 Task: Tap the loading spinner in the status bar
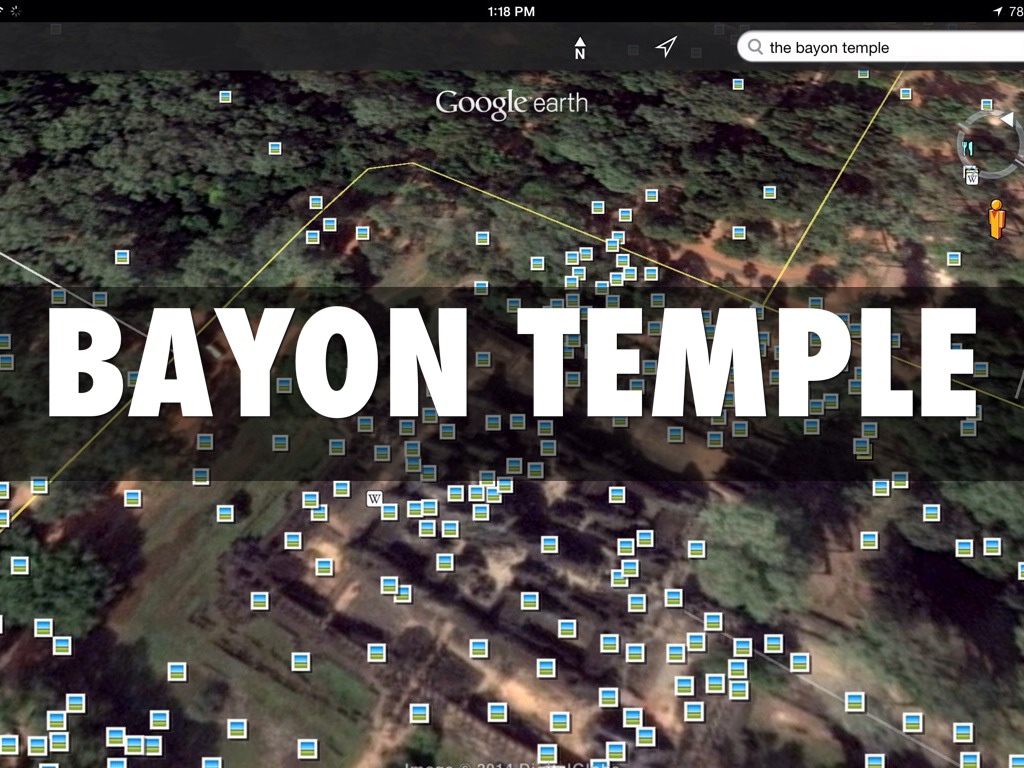16,11
